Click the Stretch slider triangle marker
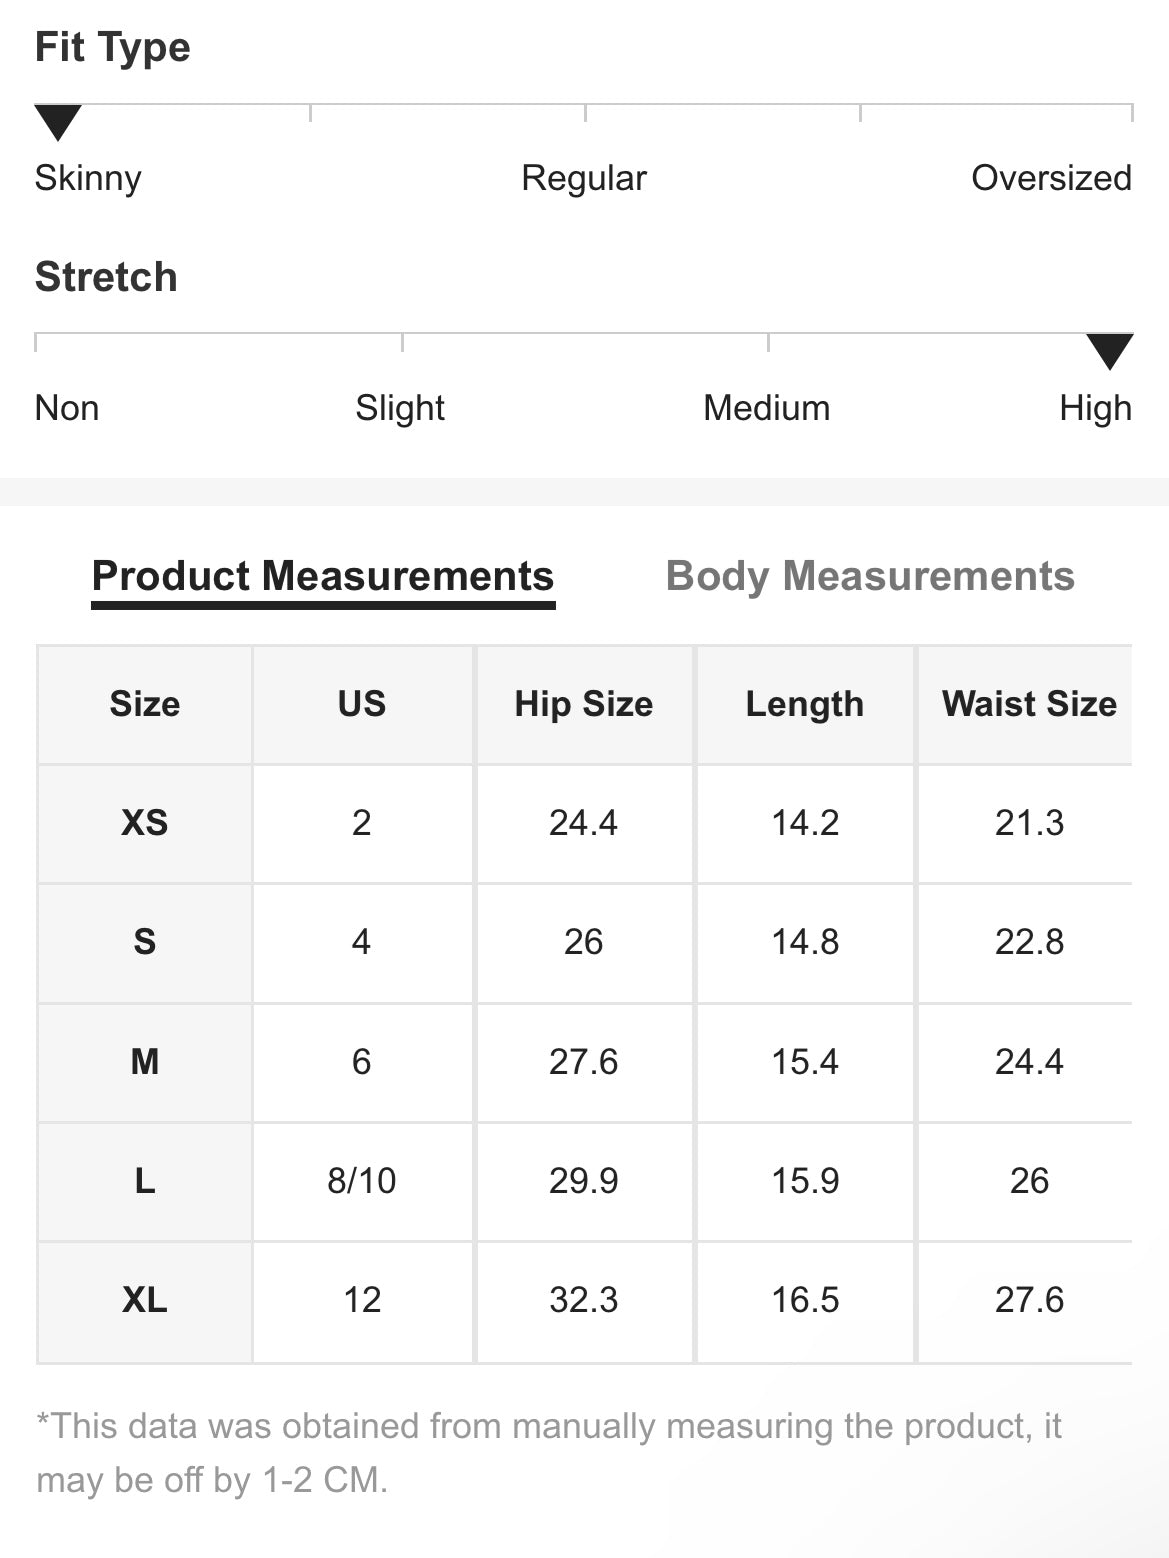This screenshot has height=1558, width=1169. [1109, 351]
